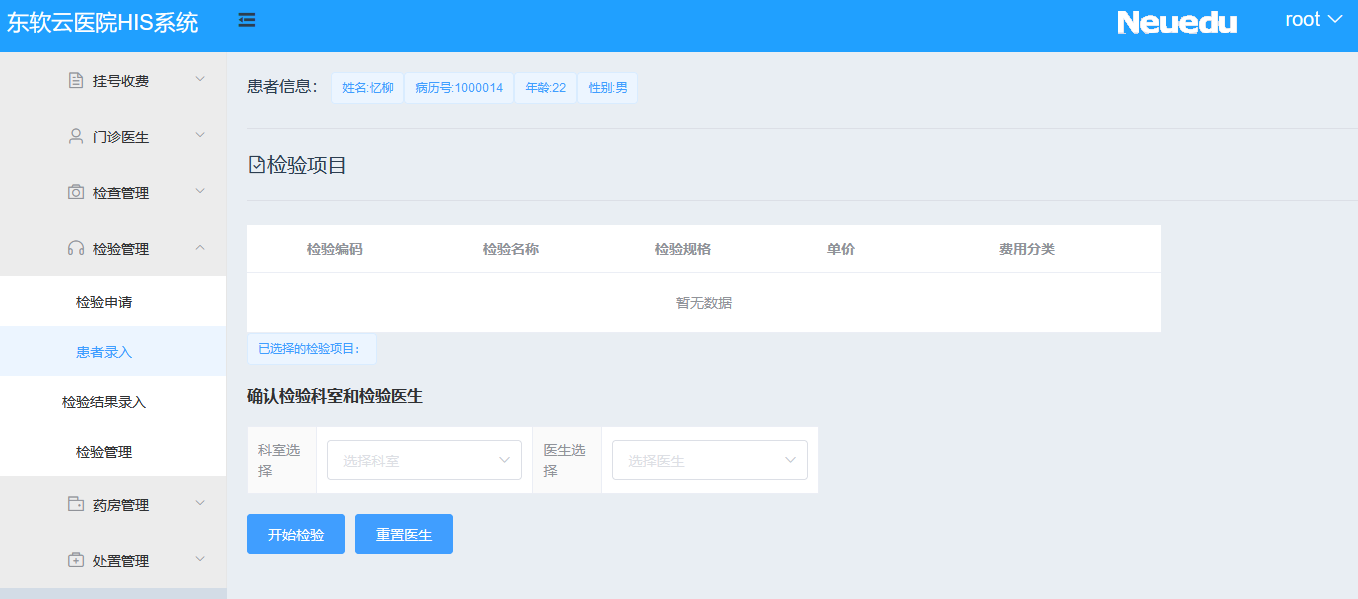Screen dimensions: 1358x599
Task: Toggle the sidebar collapse hamburger icon
Action: [x=247, y=20]
